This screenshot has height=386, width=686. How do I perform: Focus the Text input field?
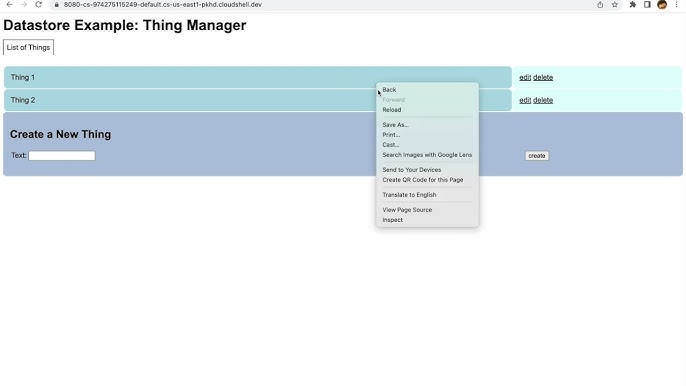click(x=62, y=156)
